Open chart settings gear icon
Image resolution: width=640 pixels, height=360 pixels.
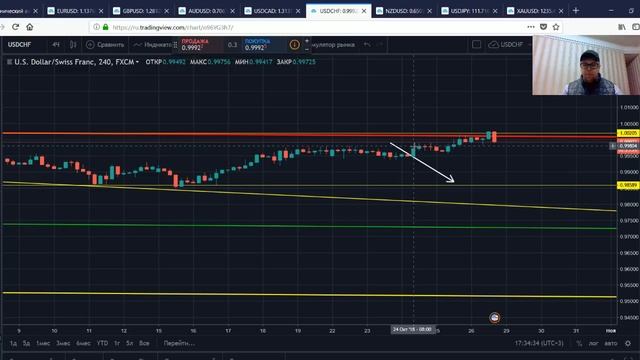coord(629,344)
